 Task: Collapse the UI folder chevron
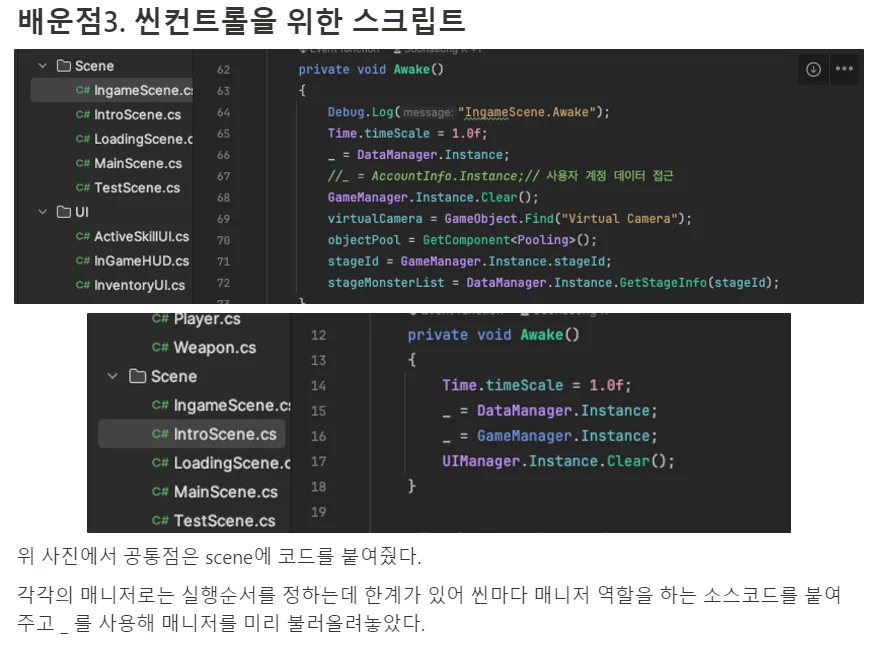point(42,212)
